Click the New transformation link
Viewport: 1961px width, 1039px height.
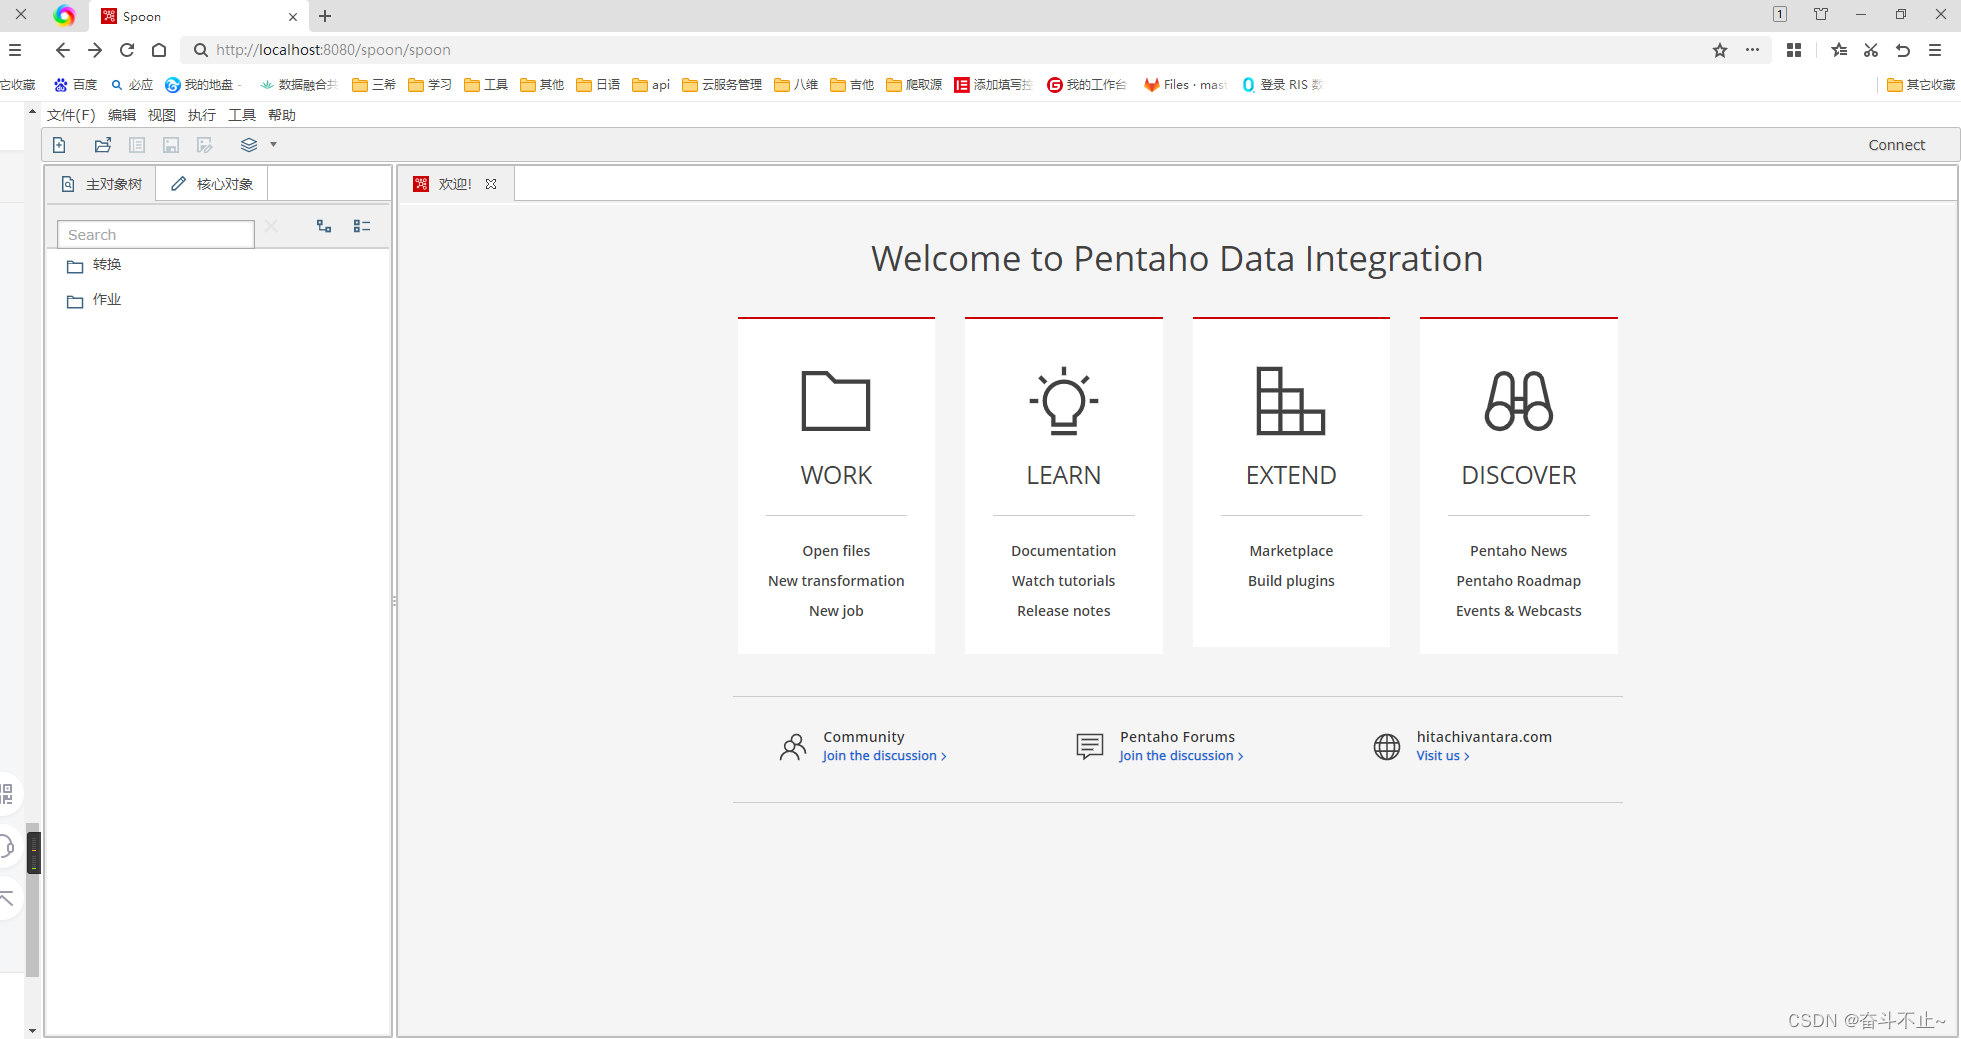(x=836, y=581)
